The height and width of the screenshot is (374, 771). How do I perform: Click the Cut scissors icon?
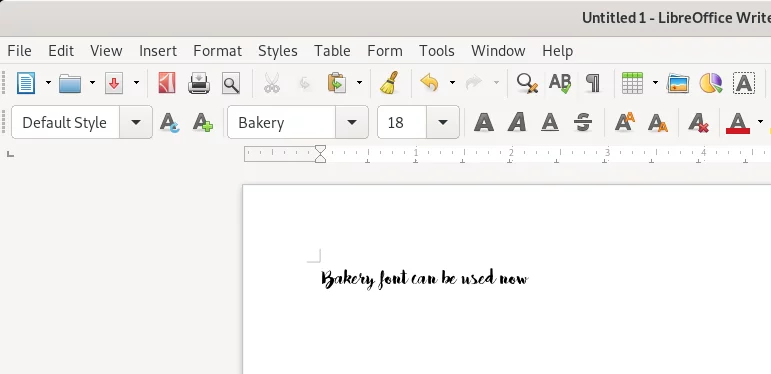pos(271,83)
